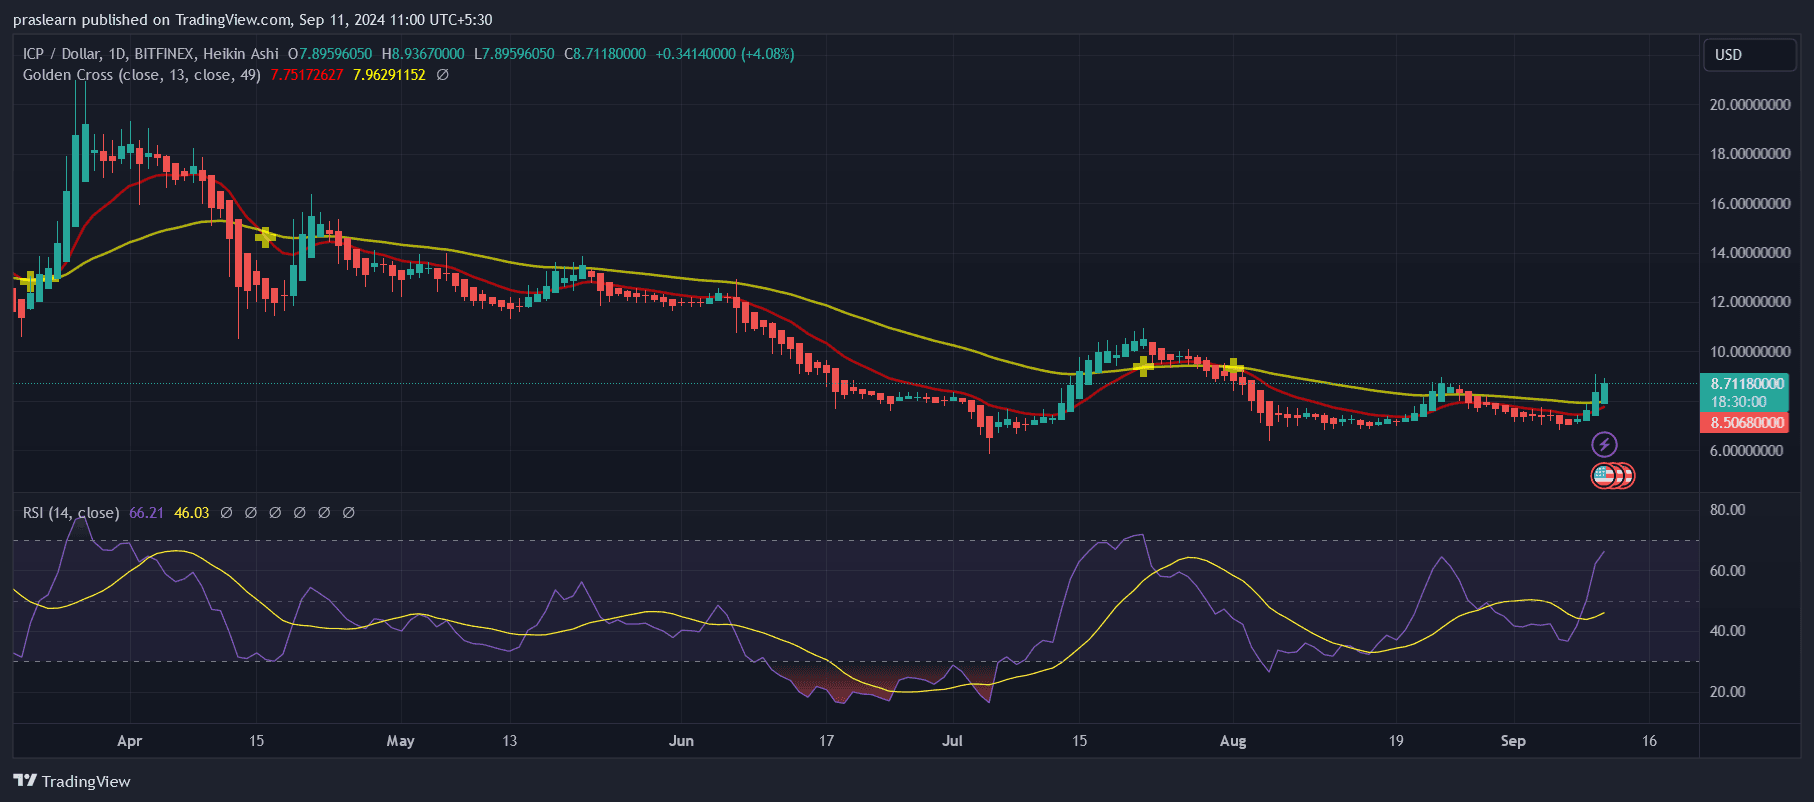Click the 14.00000000 price axis label
Screen dimensions: 1814x802
coord(1750,253)
